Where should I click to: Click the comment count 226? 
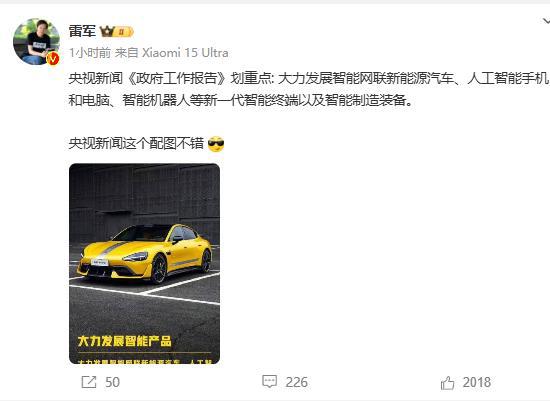click(x=296, y=382)
